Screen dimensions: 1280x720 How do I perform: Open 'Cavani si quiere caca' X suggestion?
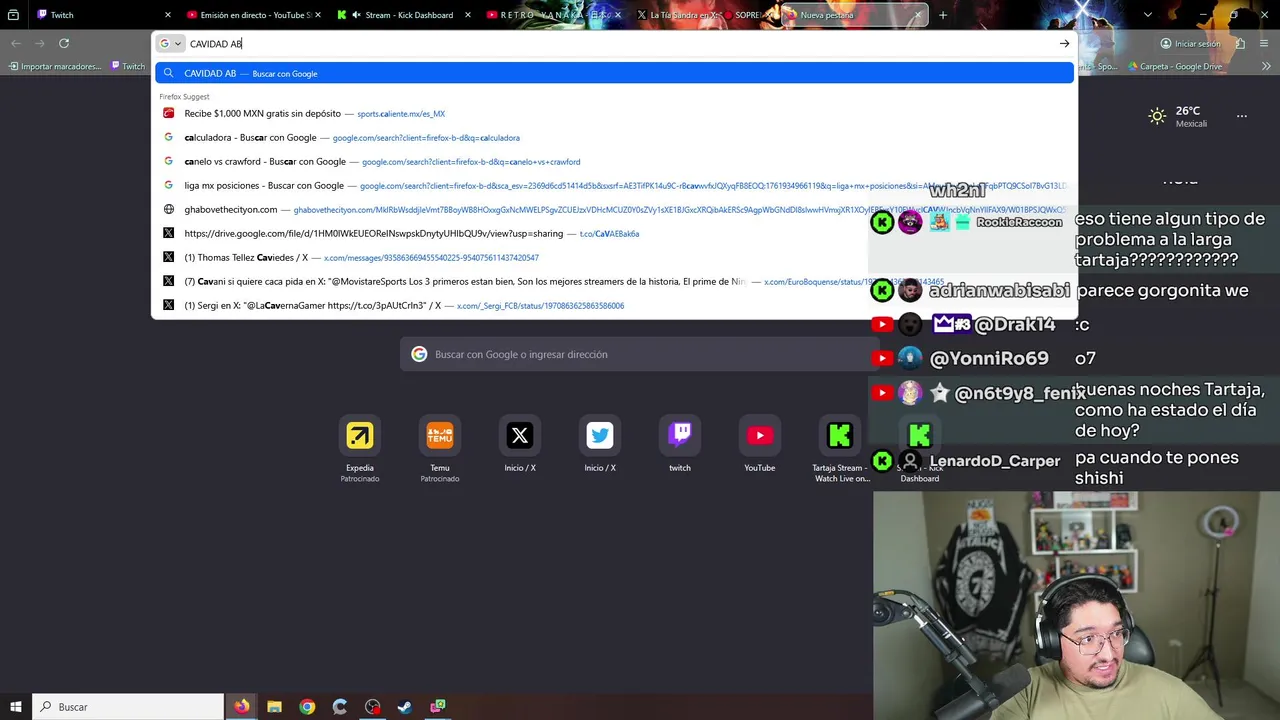click(x=614, y=281)
